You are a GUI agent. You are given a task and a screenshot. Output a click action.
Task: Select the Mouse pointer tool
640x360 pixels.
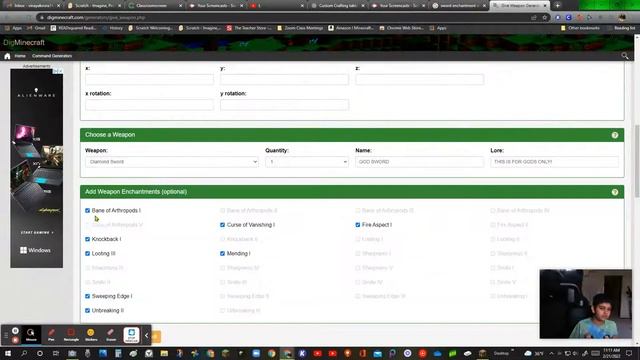[x=31, y=335]
